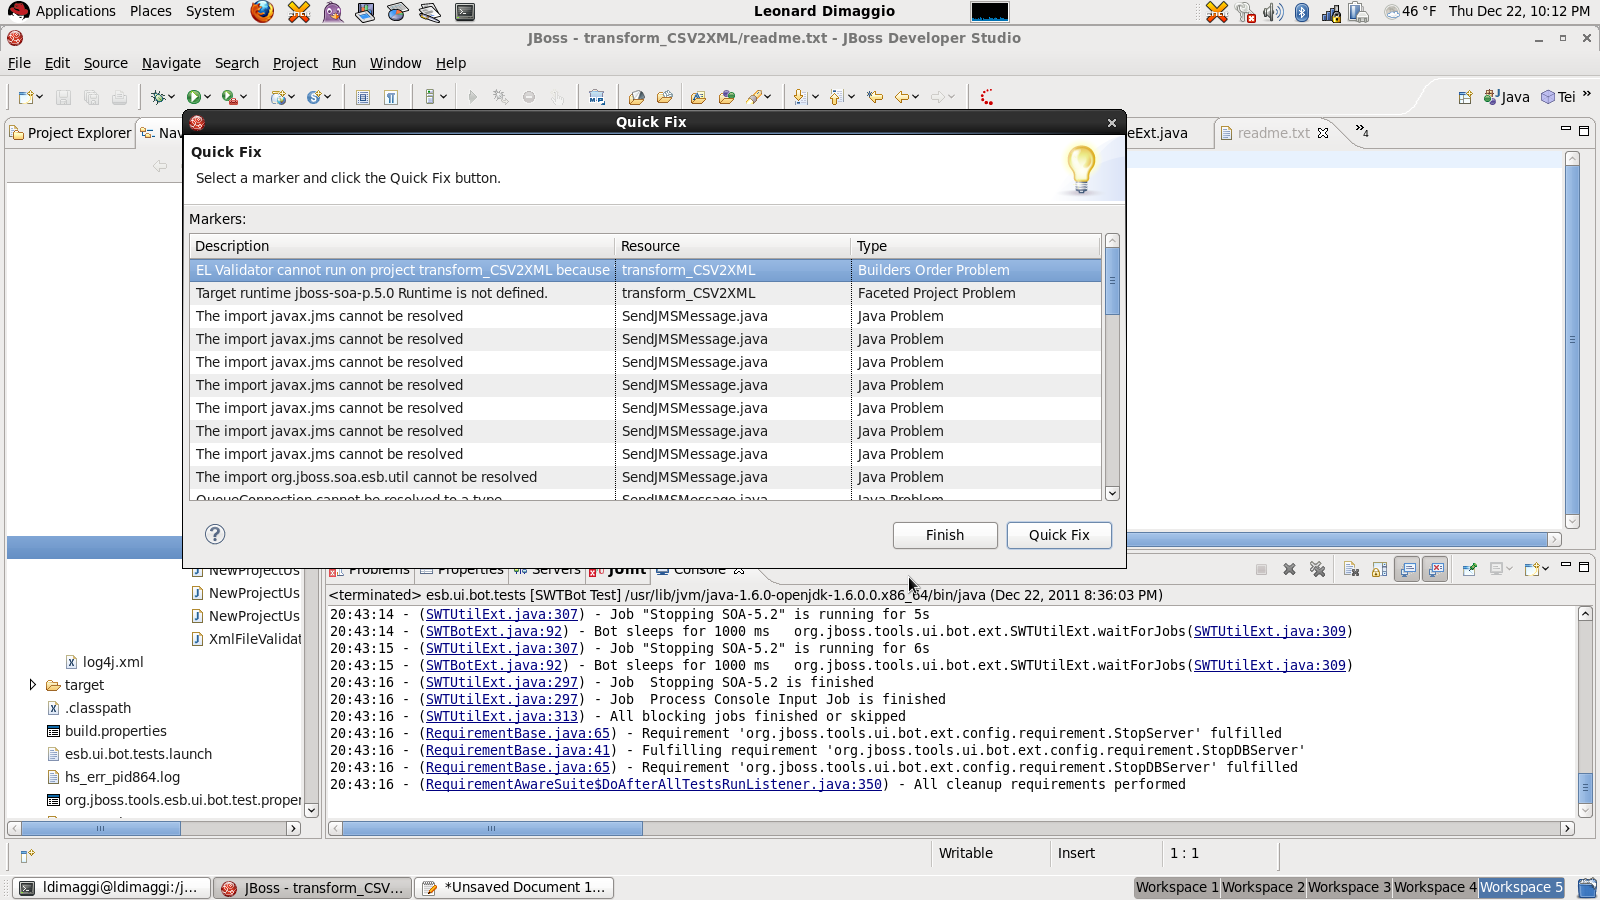This screenshot has width=1600, height=900.
Task: Toggle show console when standard error changes
Action: (x=1435, y=569)
